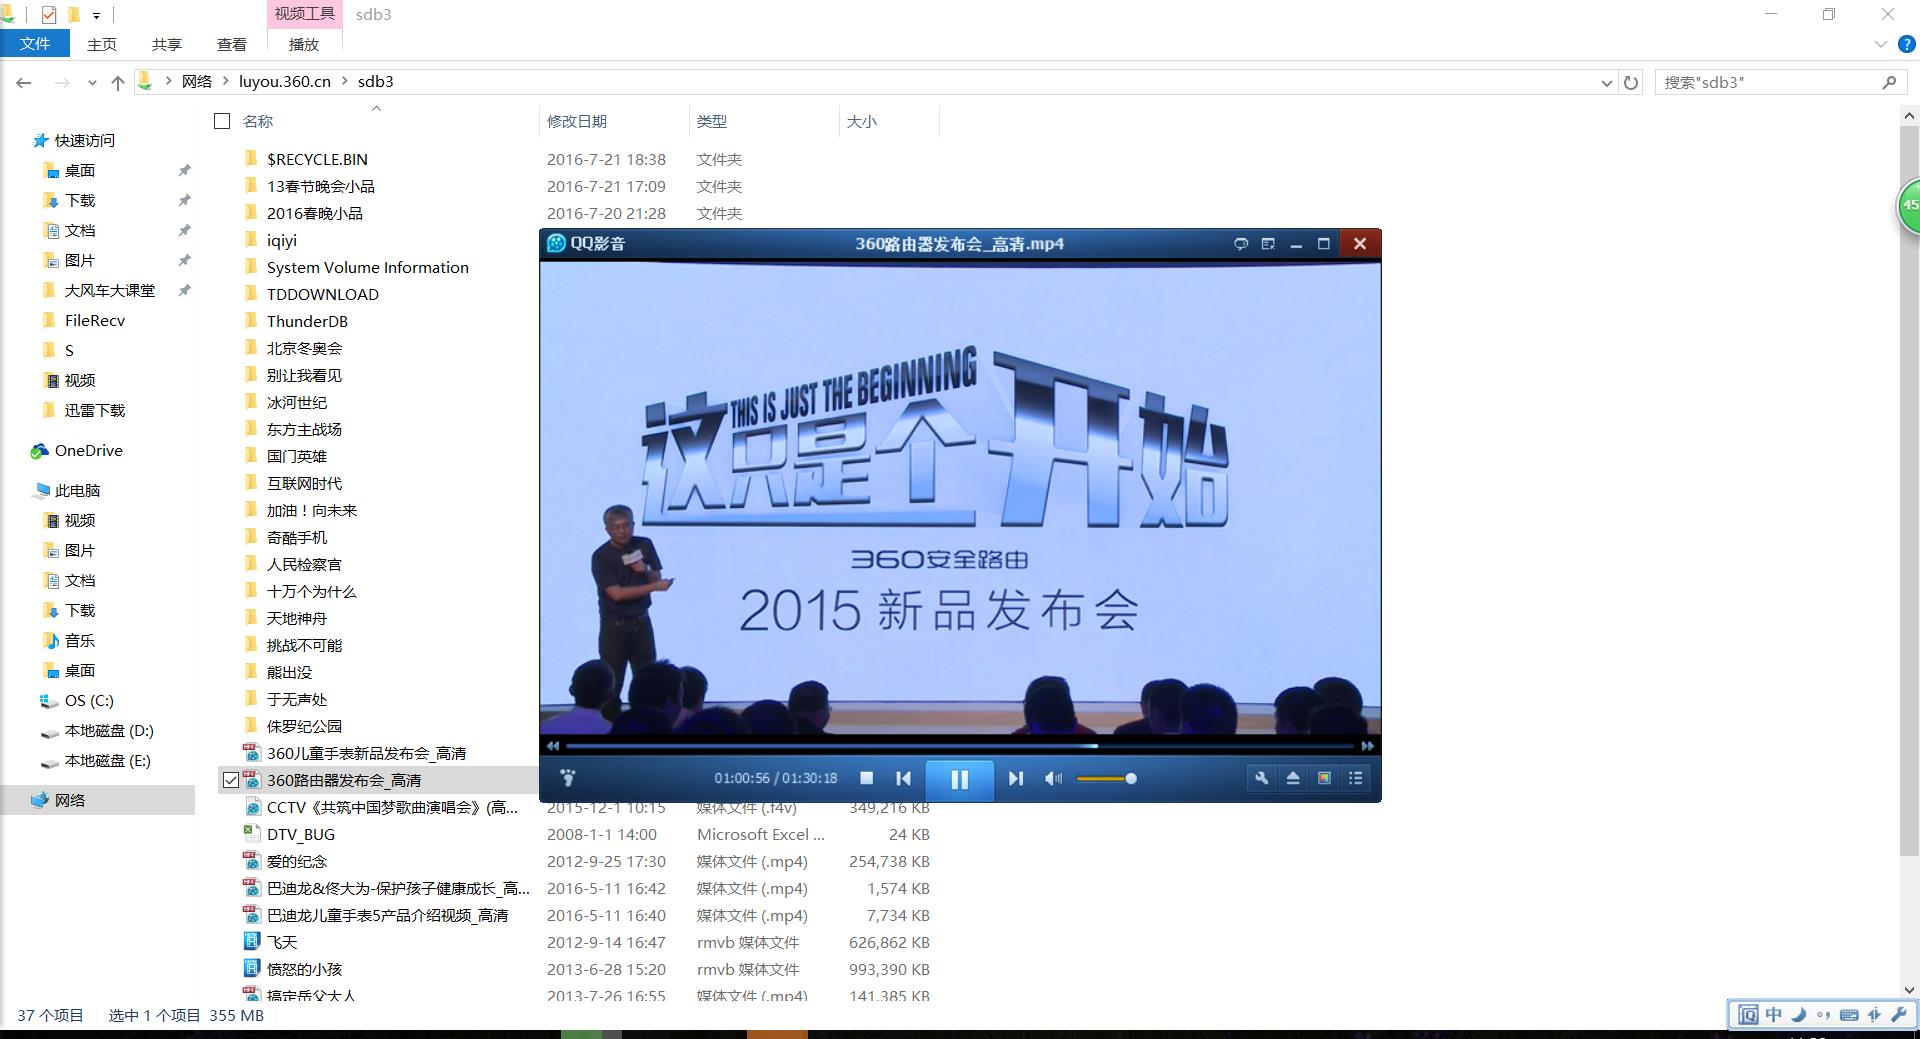1920x1039 pixels.
Task: Switch to the 共享 ribbon tab
Action: tap(166, 44)
